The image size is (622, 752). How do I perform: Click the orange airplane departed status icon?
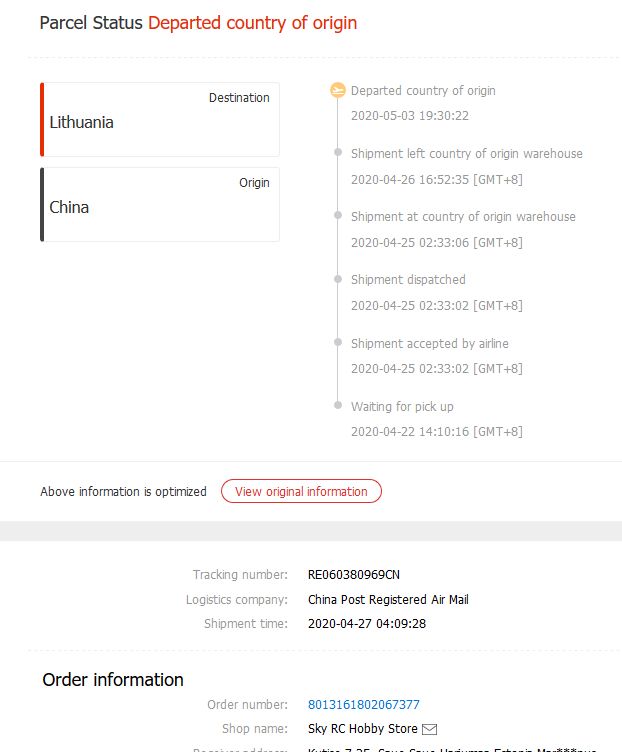338,91
